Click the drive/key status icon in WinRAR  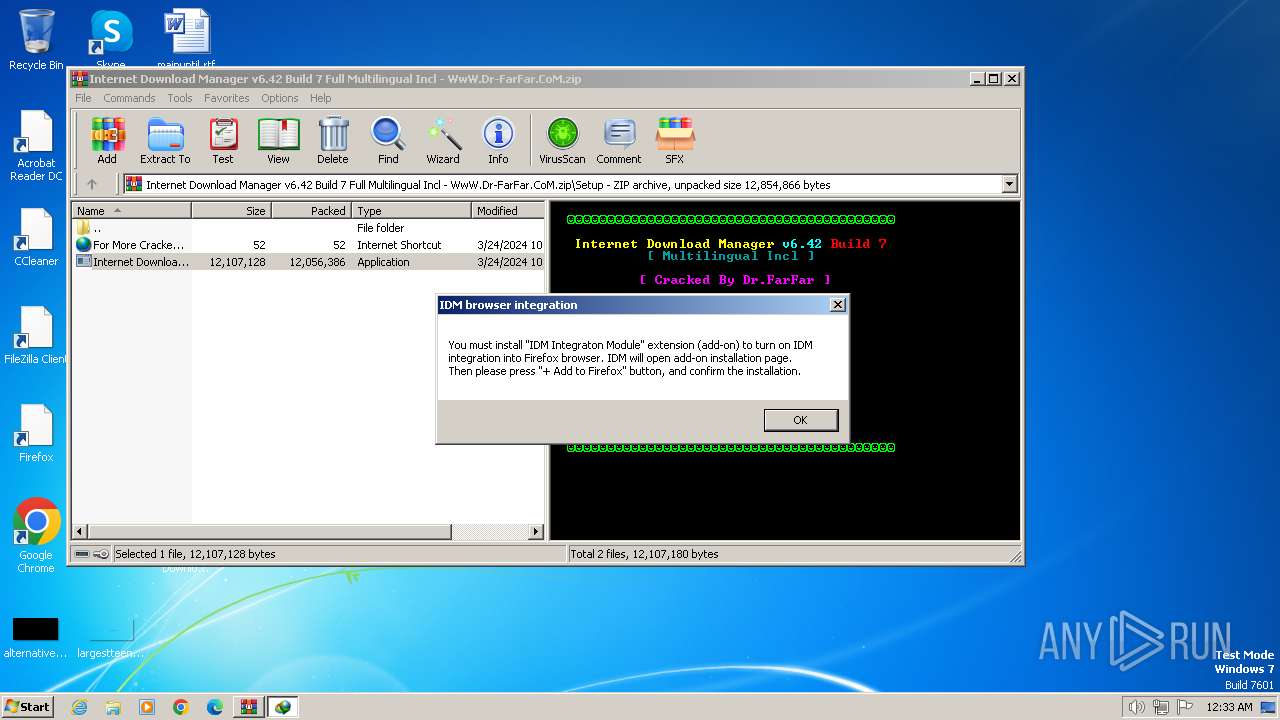tap(92, 554)
